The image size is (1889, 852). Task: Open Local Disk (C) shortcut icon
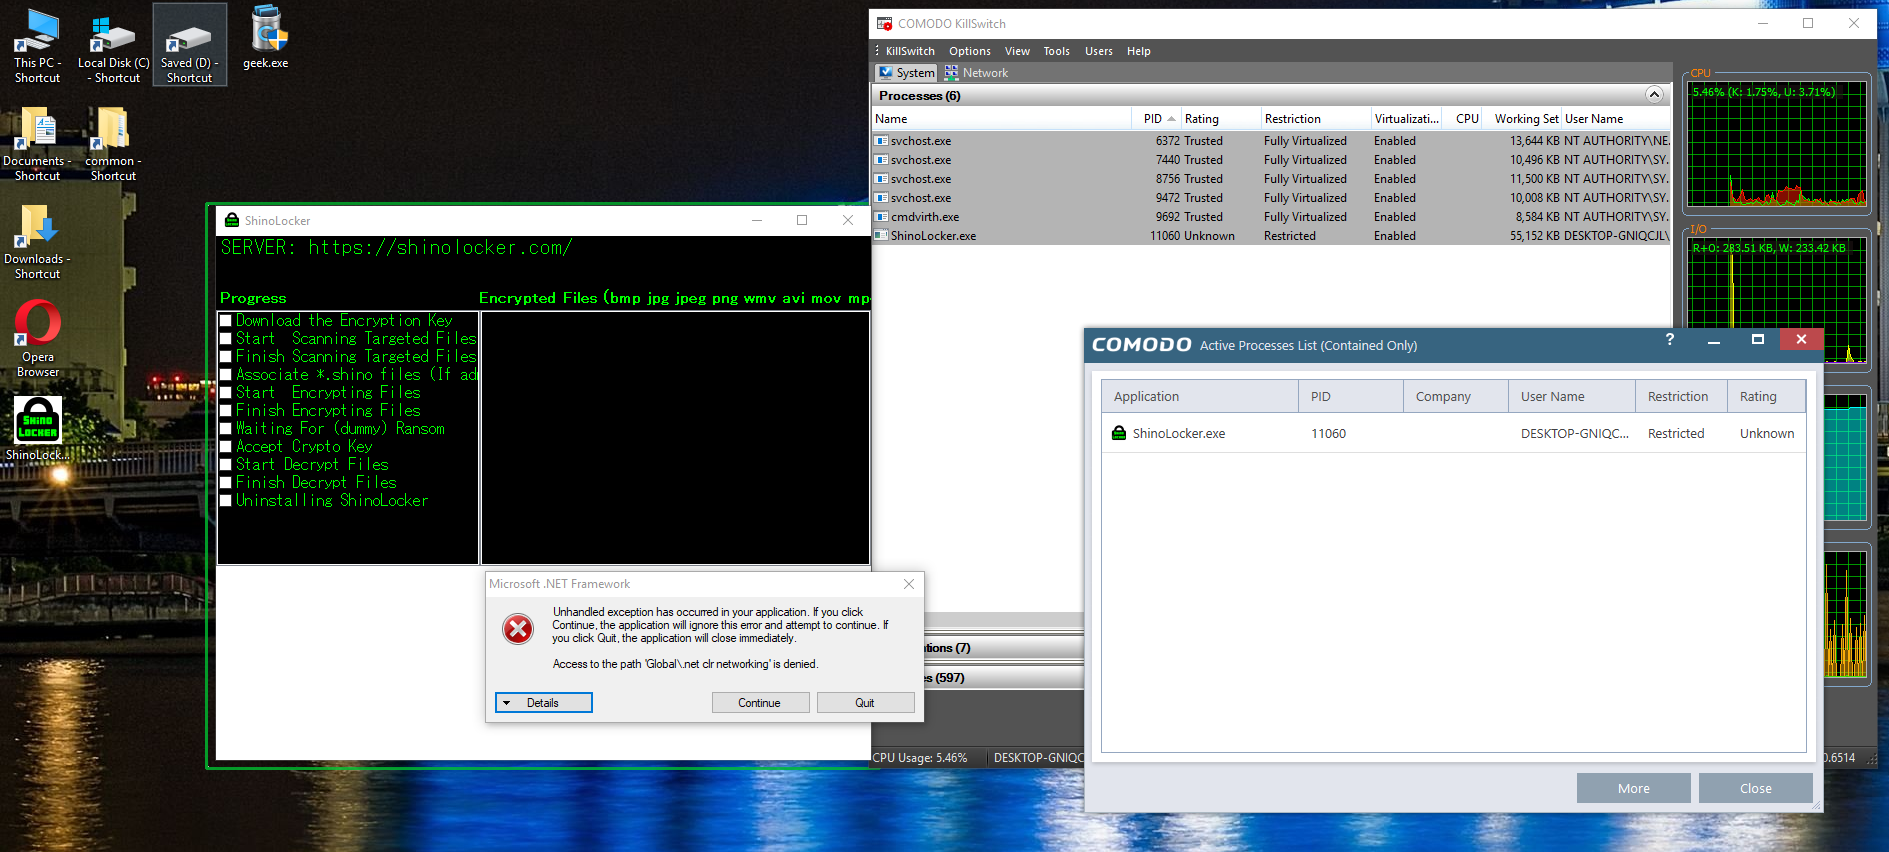click(x=113, y=46)
